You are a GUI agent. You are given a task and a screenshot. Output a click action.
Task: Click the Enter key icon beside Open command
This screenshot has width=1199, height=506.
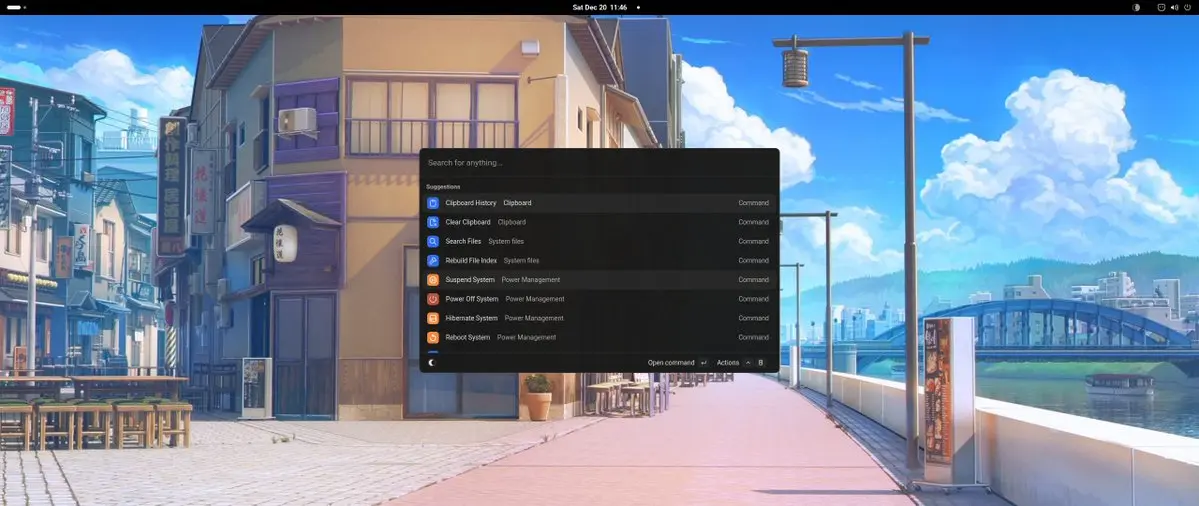click(703, 362)
